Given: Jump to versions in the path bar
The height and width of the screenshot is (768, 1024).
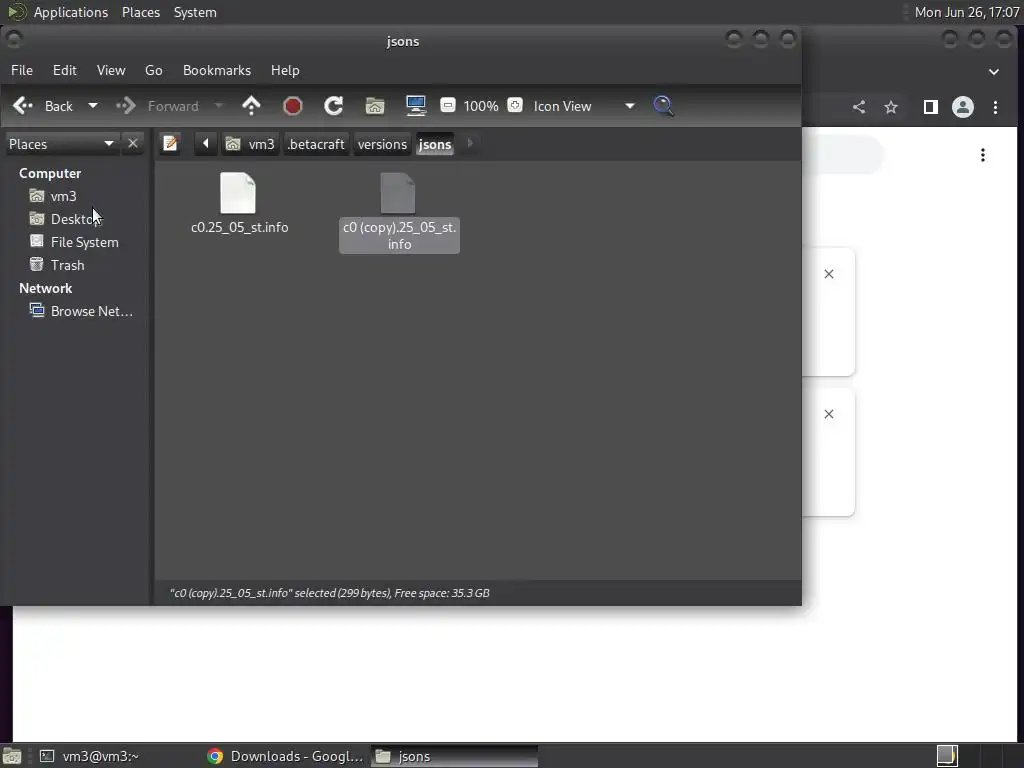Looking at the screenshot, I should click(382, 144).
